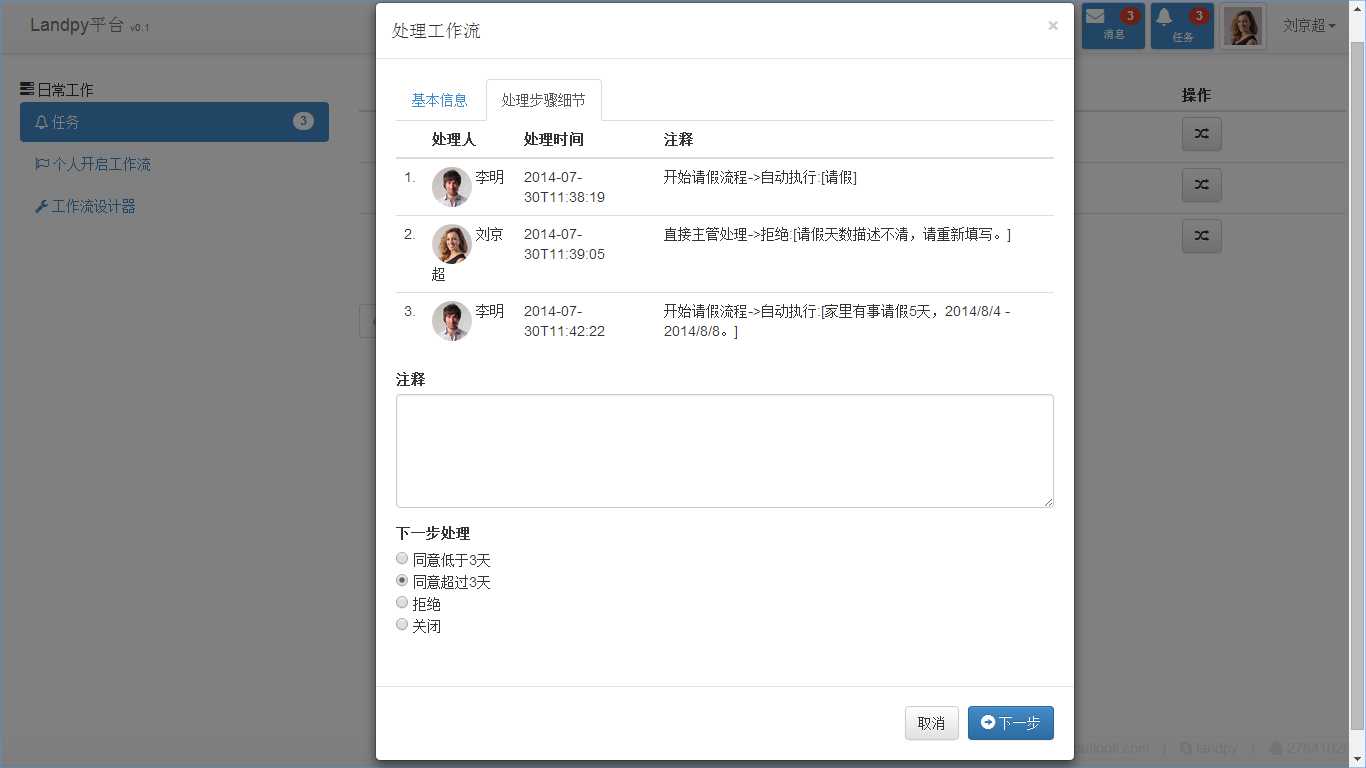1366x768 pixels.
Task: Click the second shuffle action icon under 操作
Action: click(1201, 185)
